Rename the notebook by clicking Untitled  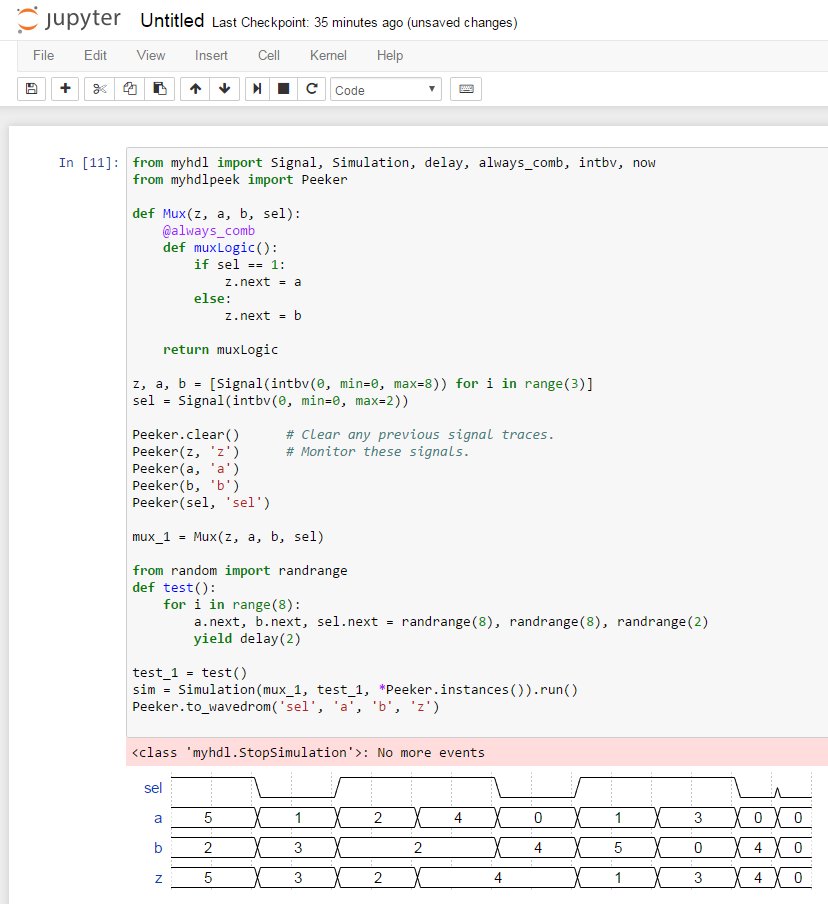(x=172, y=21)
